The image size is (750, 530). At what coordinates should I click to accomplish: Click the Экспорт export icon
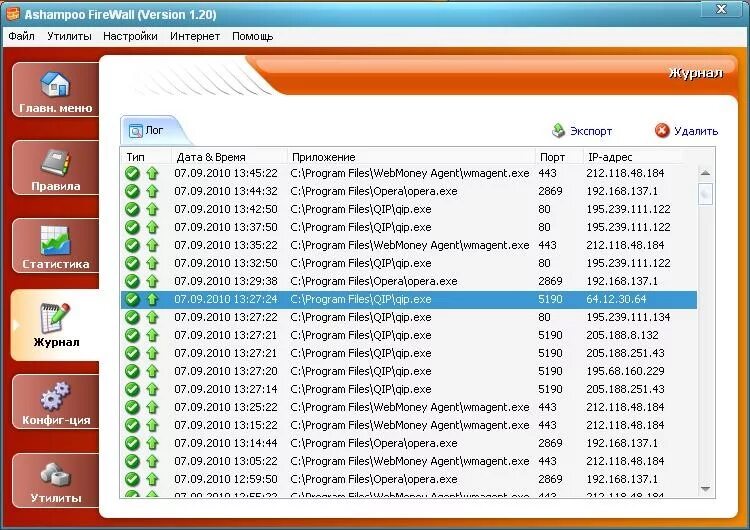[x=558, y=131]
